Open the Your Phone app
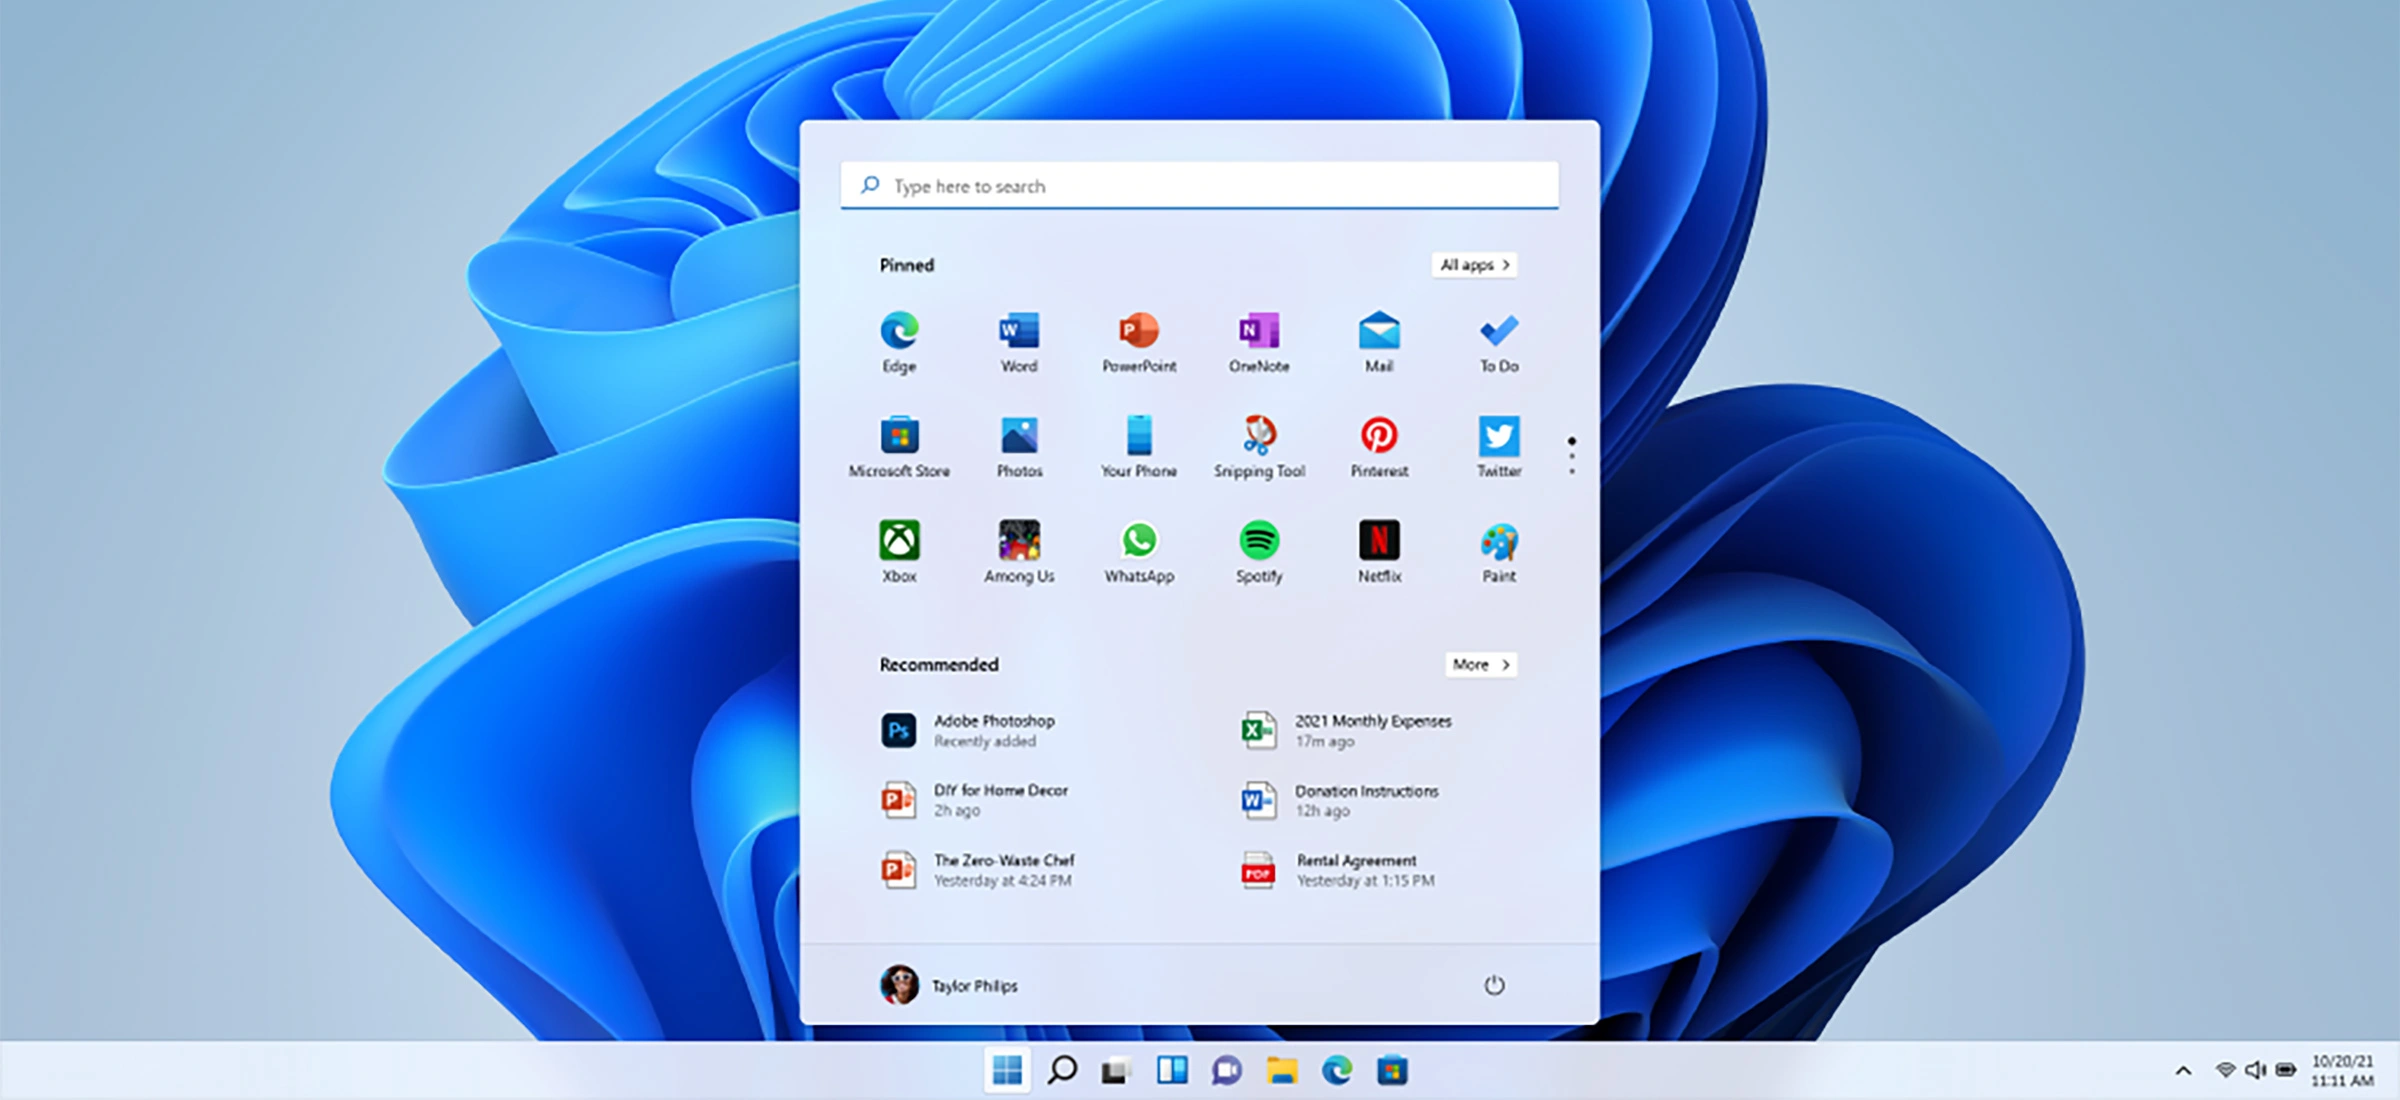 (x=1139, y=447)
